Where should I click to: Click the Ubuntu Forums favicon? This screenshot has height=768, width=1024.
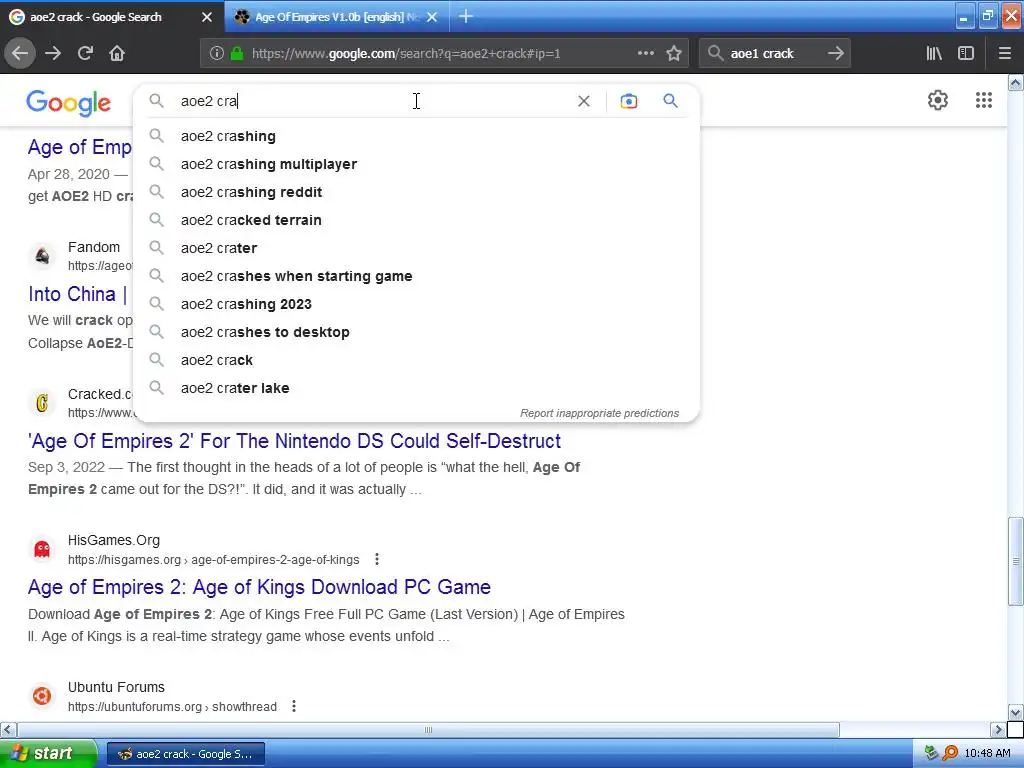point(42,696)
